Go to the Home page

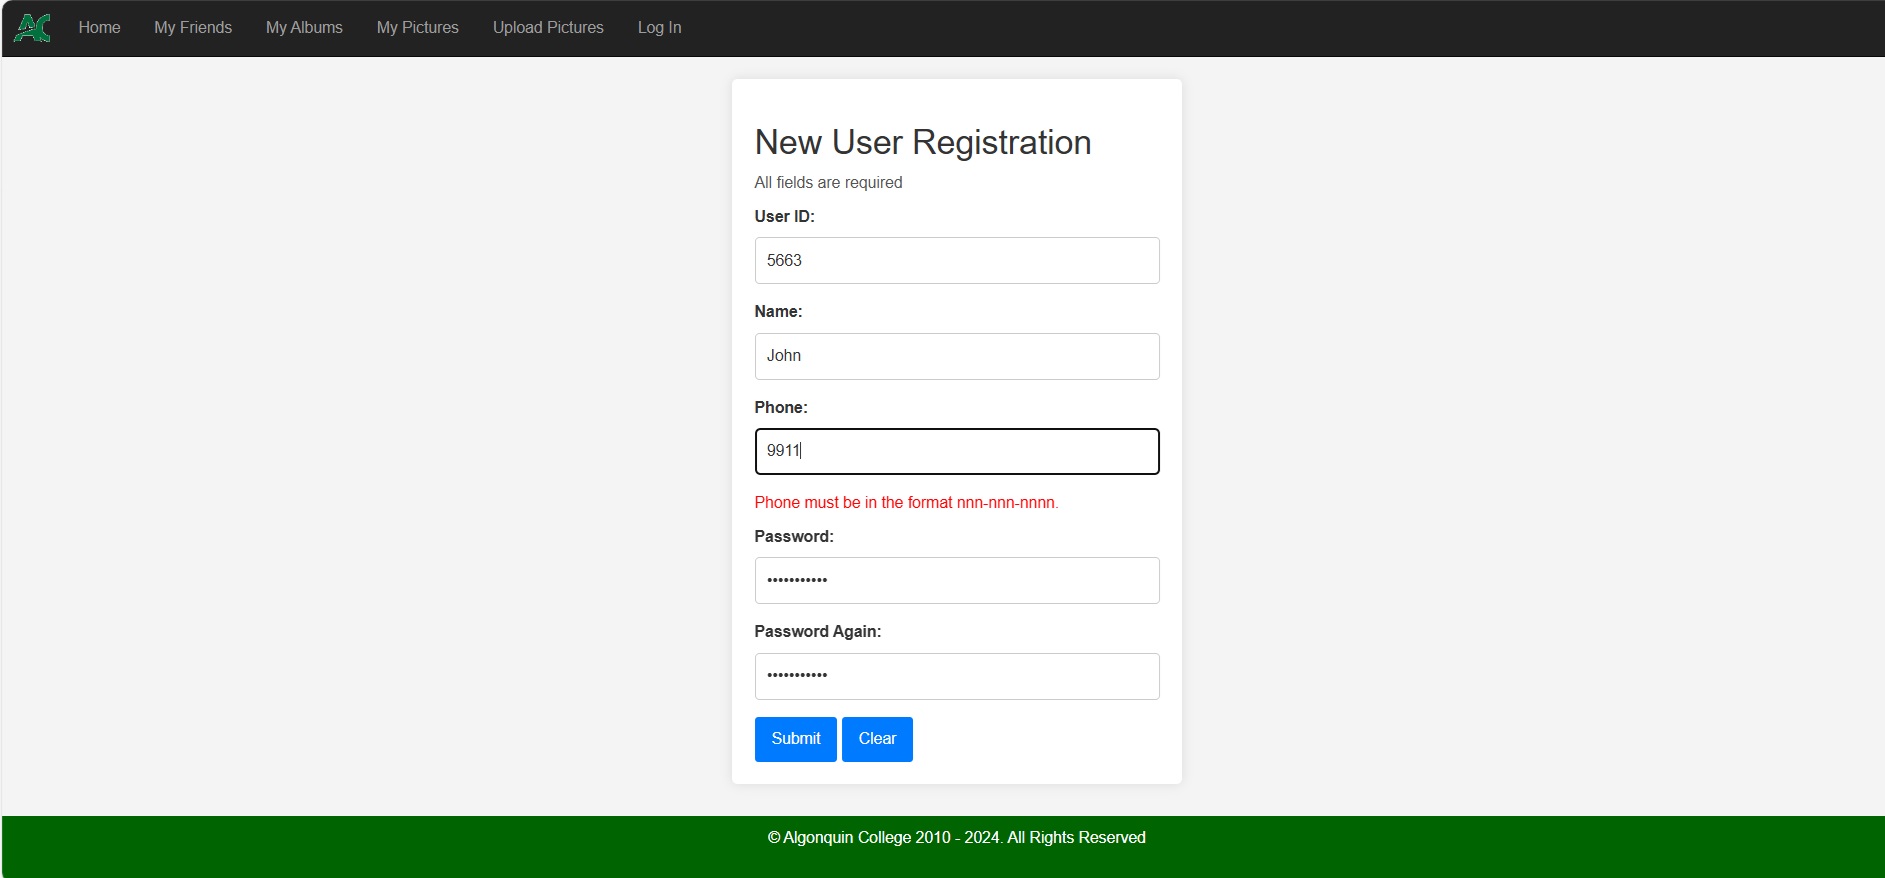click(99, 28)
